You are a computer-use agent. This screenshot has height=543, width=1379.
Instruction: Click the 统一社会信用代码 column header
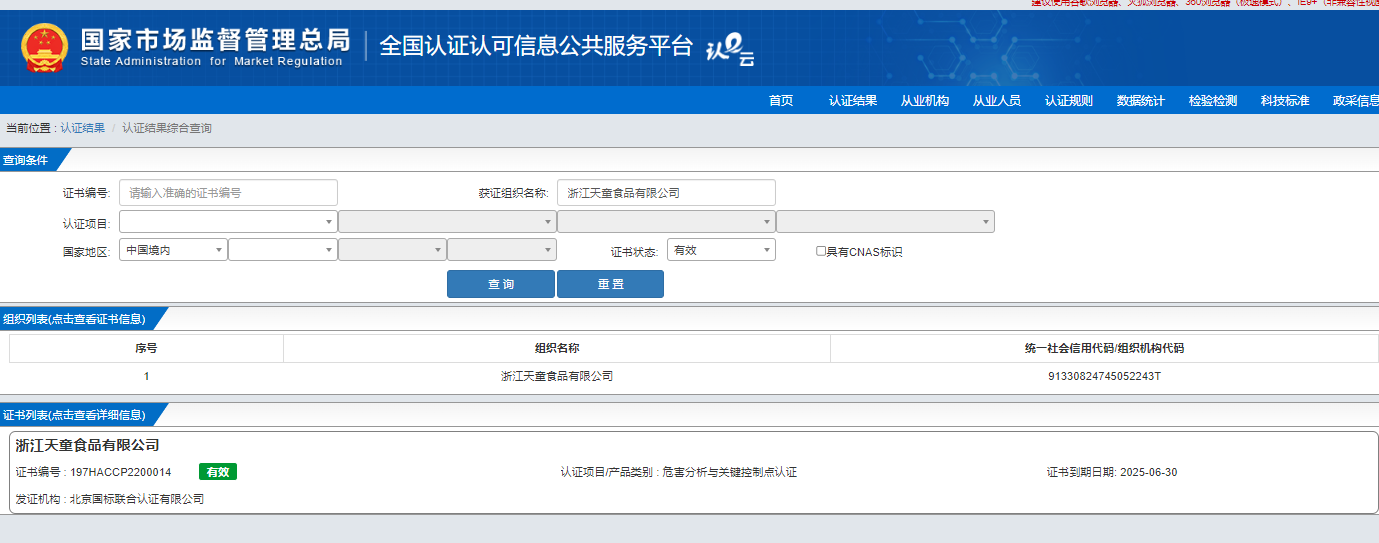[x=1104, y=348]
